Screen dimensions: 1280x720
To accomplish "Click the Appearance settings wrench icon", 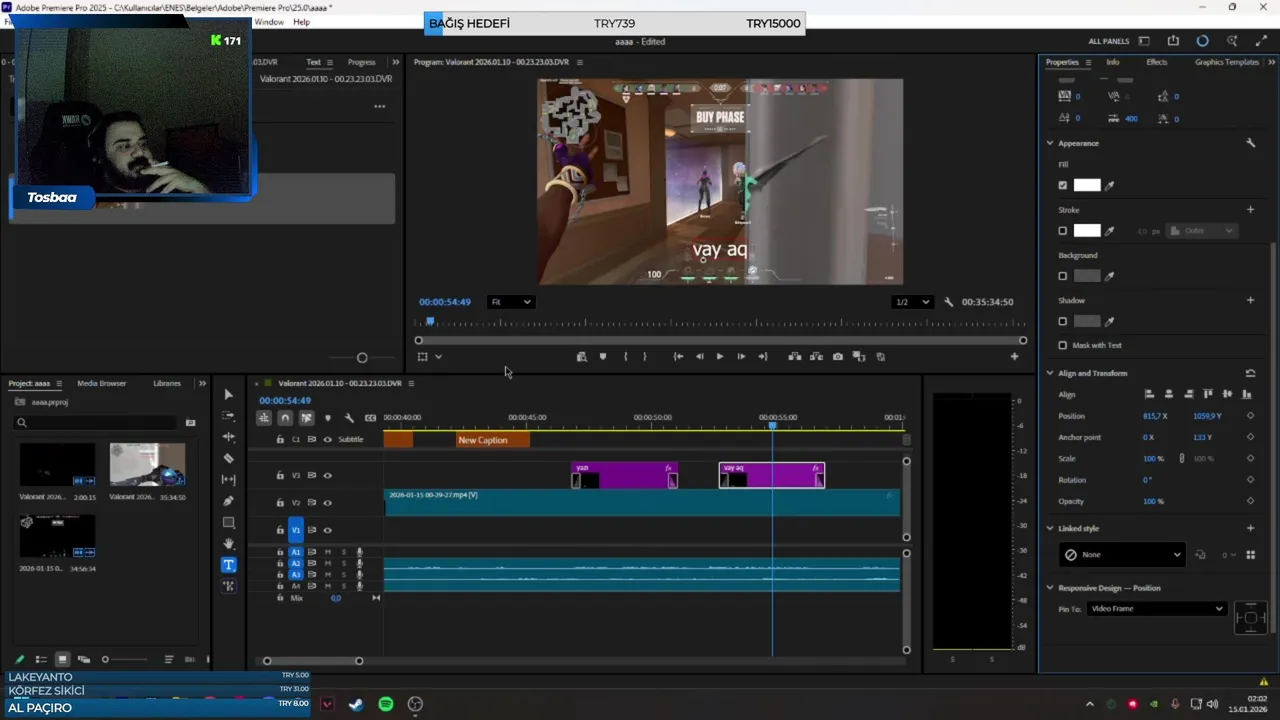I will 1250,143.
